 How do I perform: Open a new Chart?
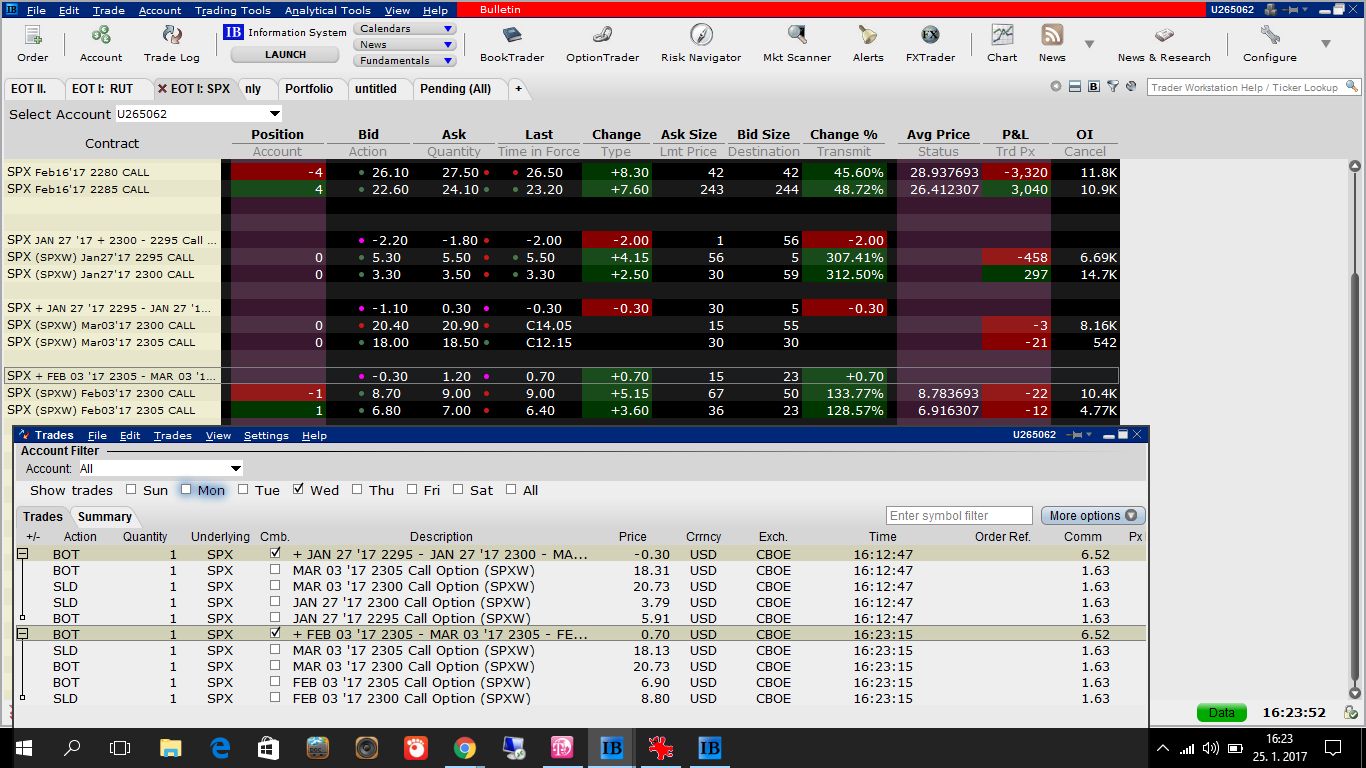point(1002,43)
